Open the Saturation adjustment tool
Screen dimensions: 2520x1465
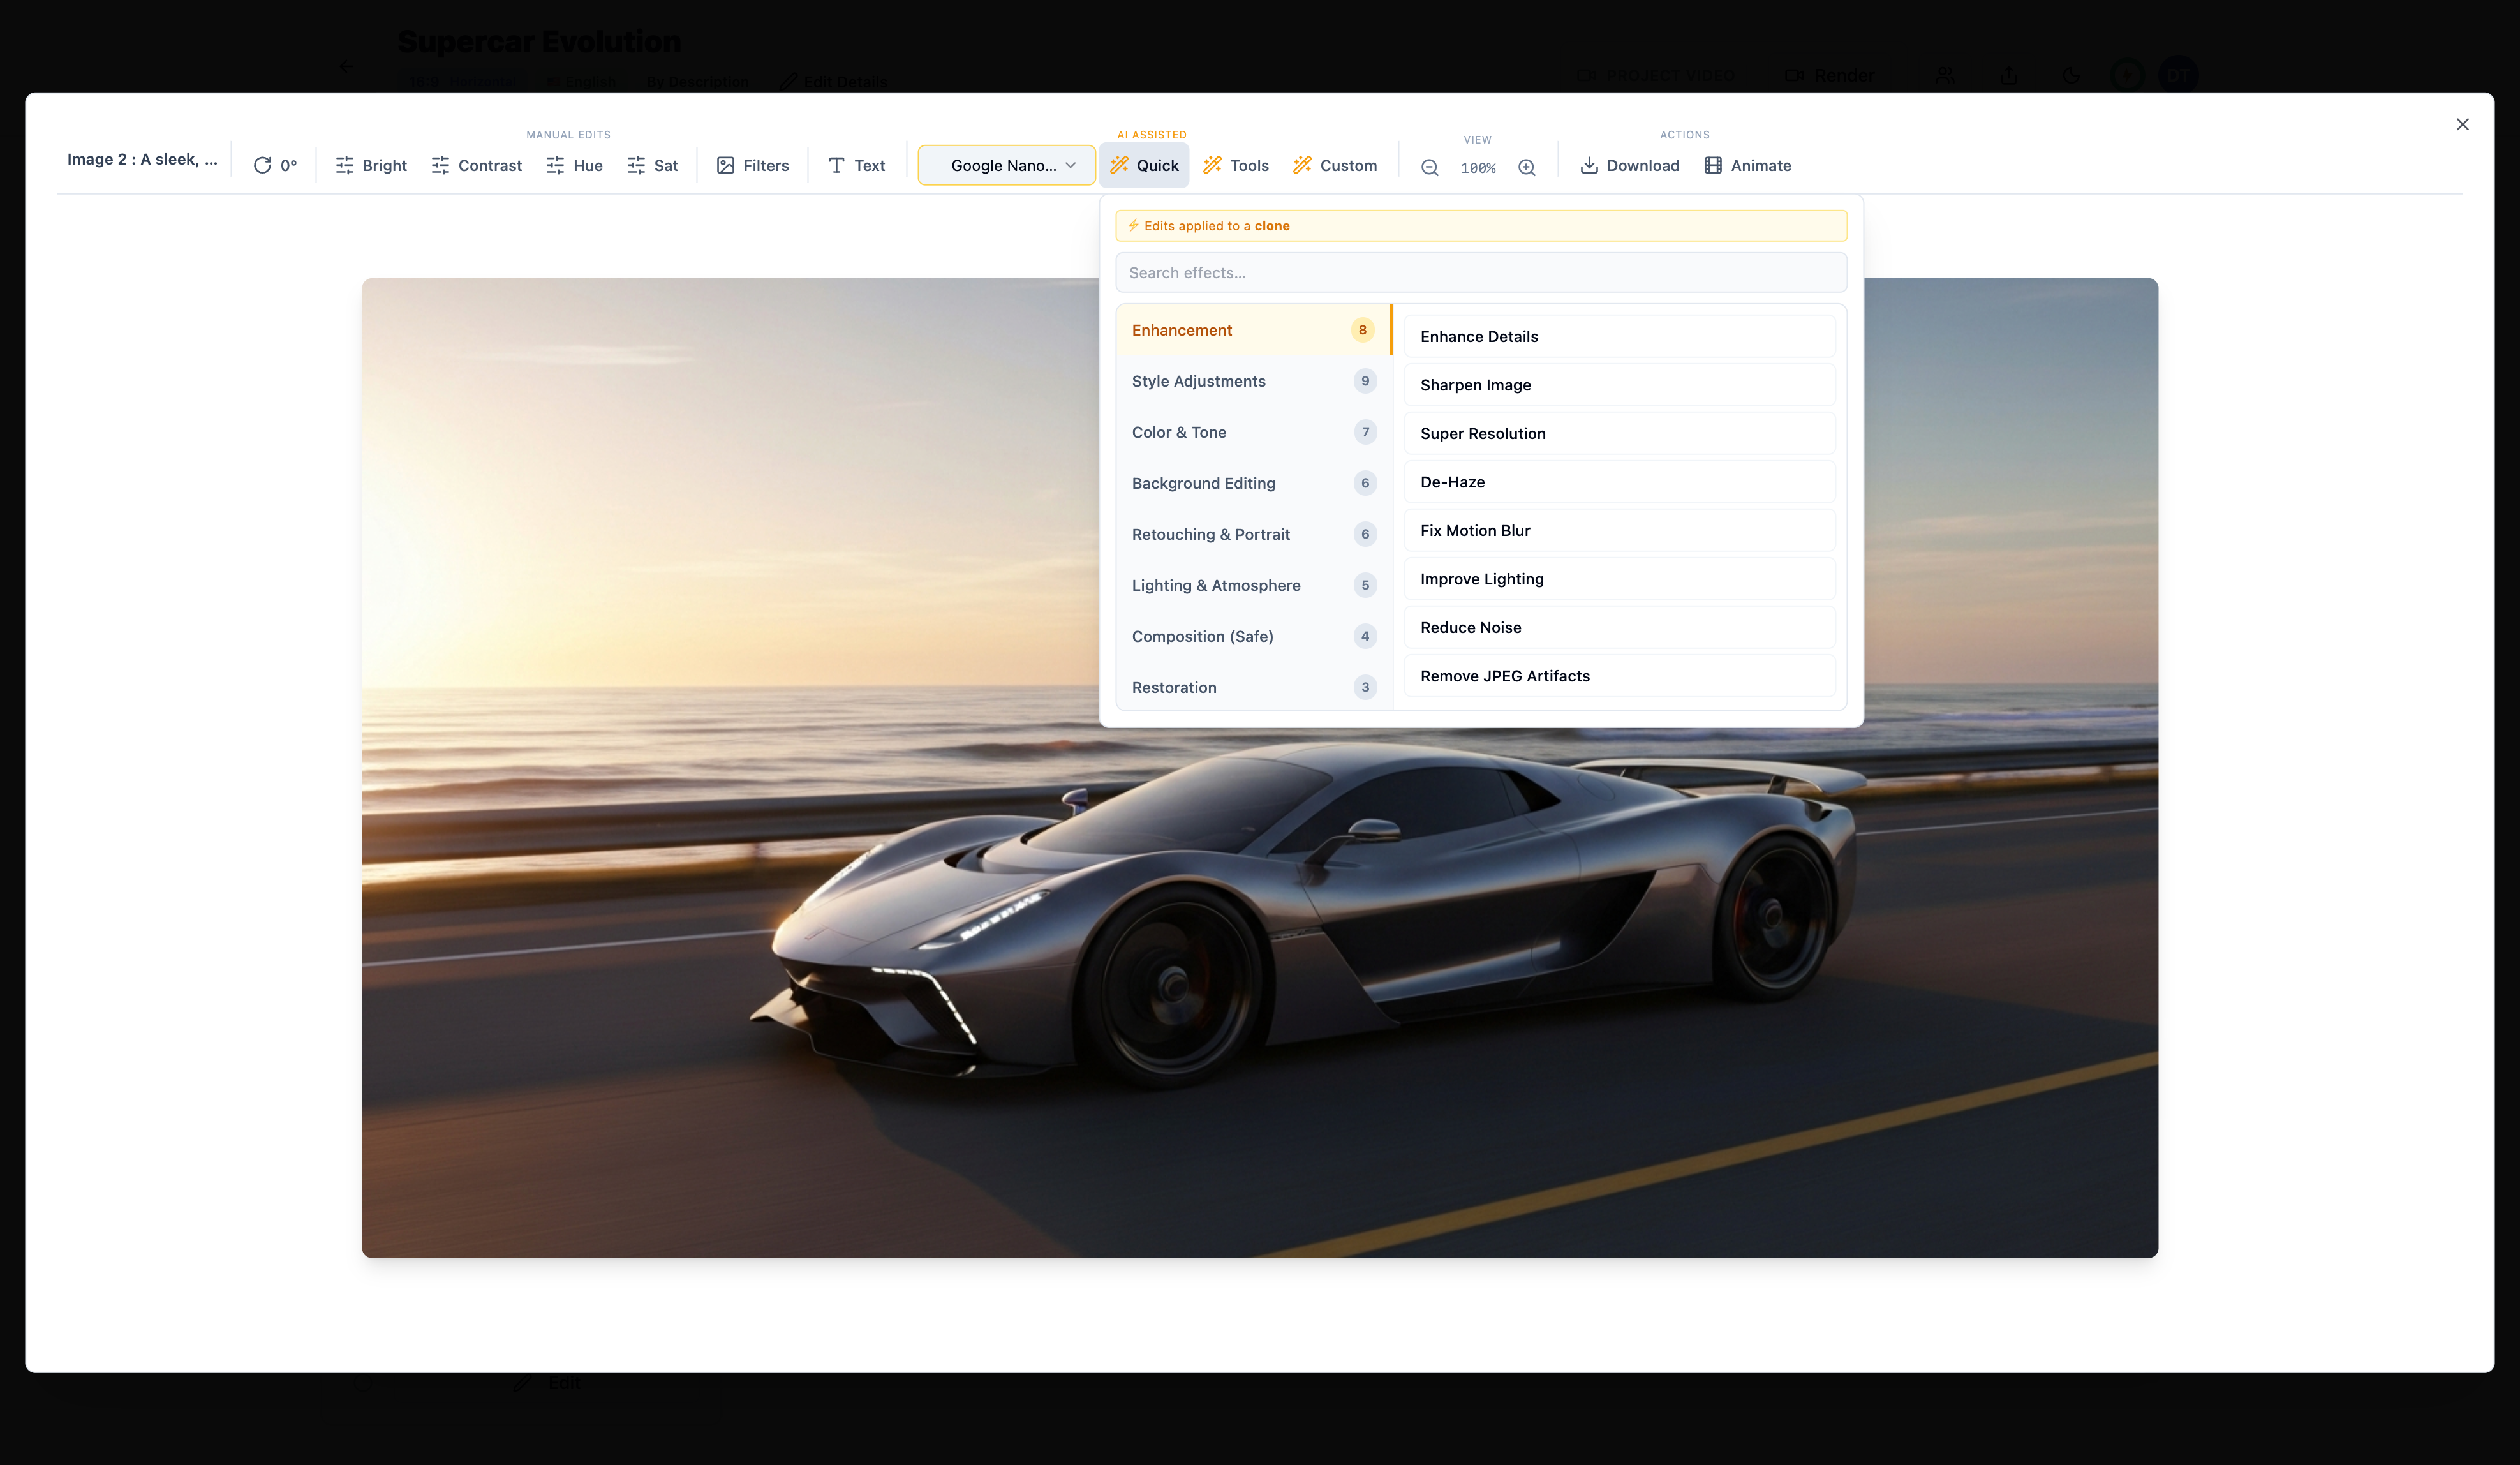653,165
